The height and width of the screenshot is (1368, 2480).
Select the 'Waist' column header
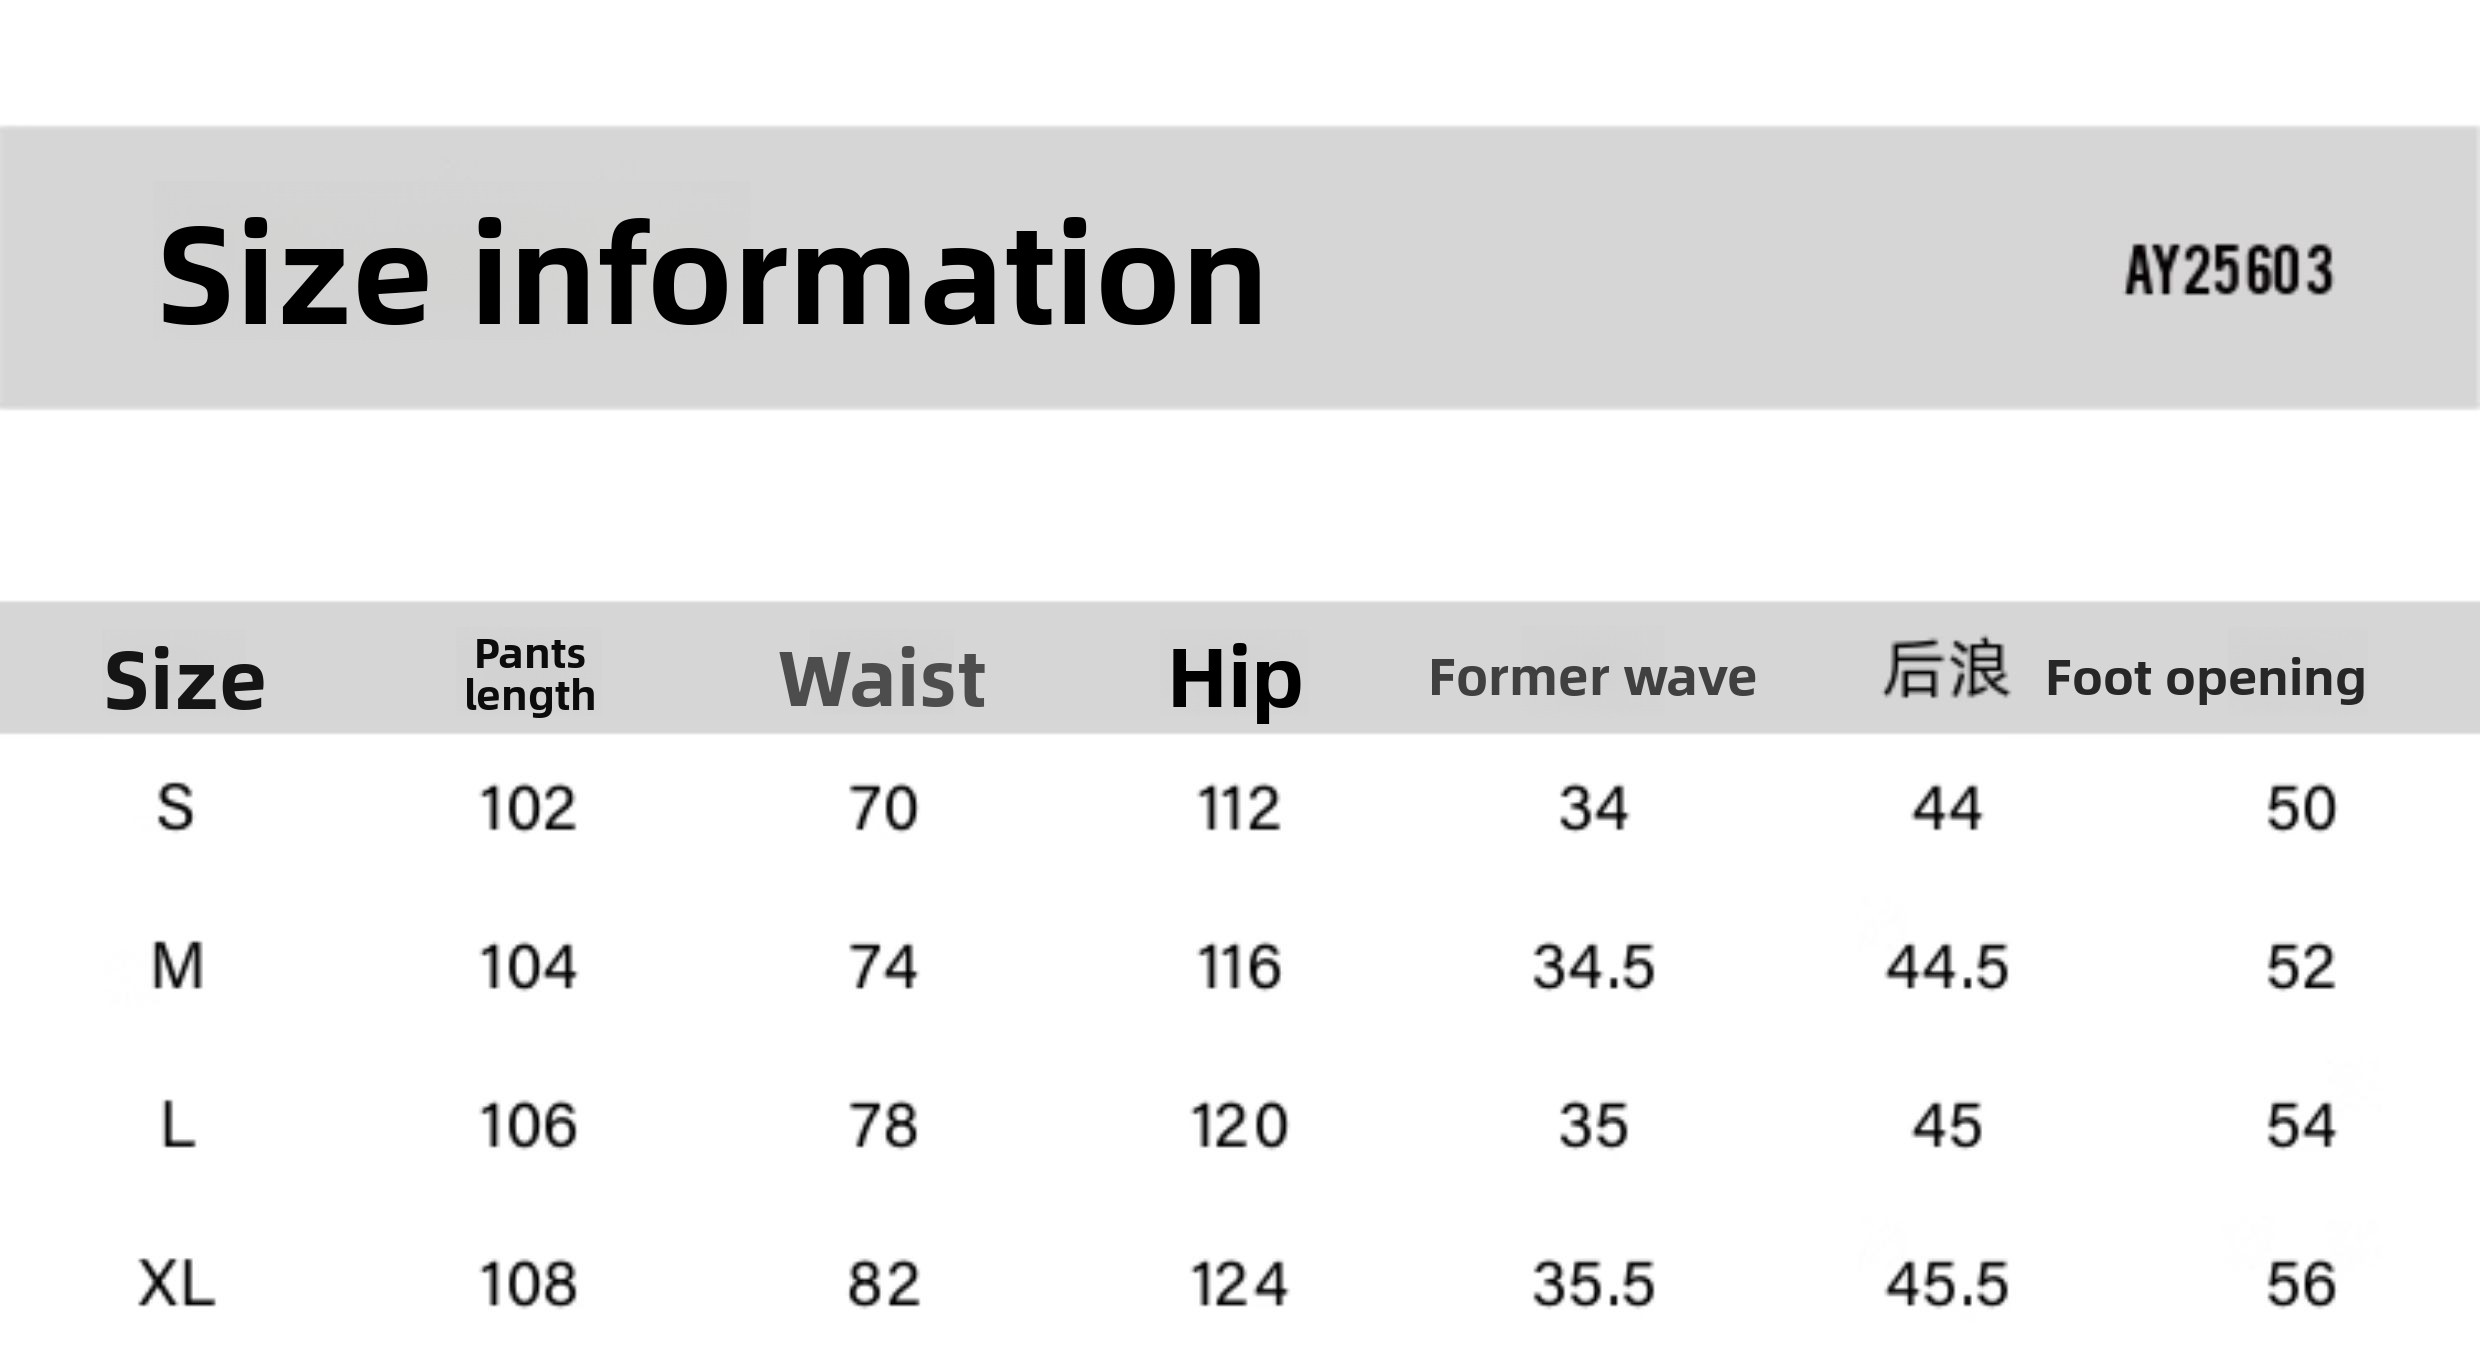point(882,679)
